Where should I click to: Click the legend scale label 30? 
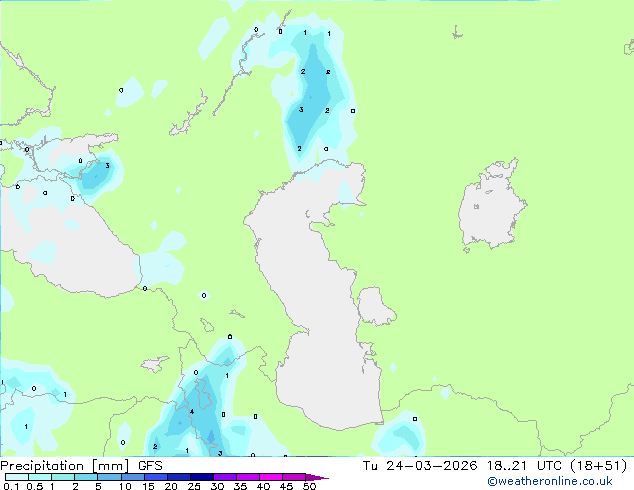point(217,486)
